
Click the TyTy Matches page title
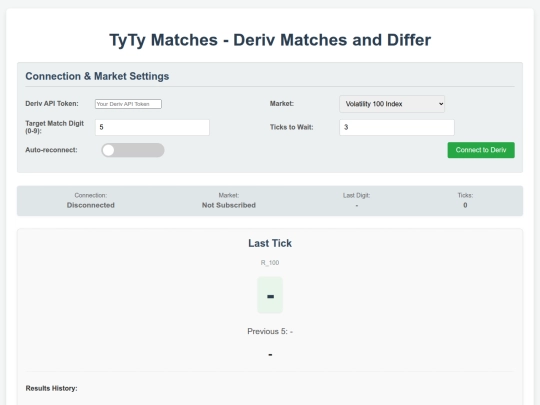(x=270, y=40)
